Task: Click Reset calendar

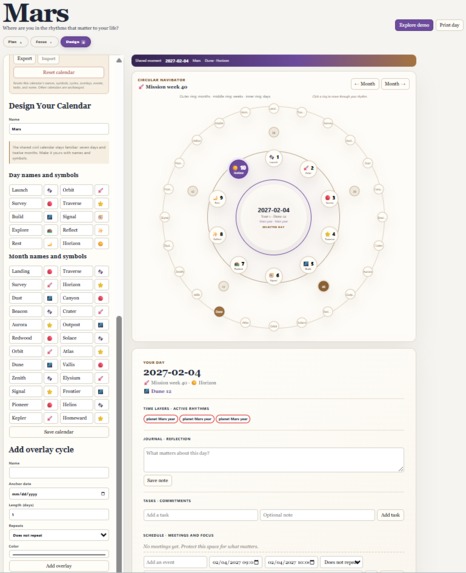Action: point(59,72)
